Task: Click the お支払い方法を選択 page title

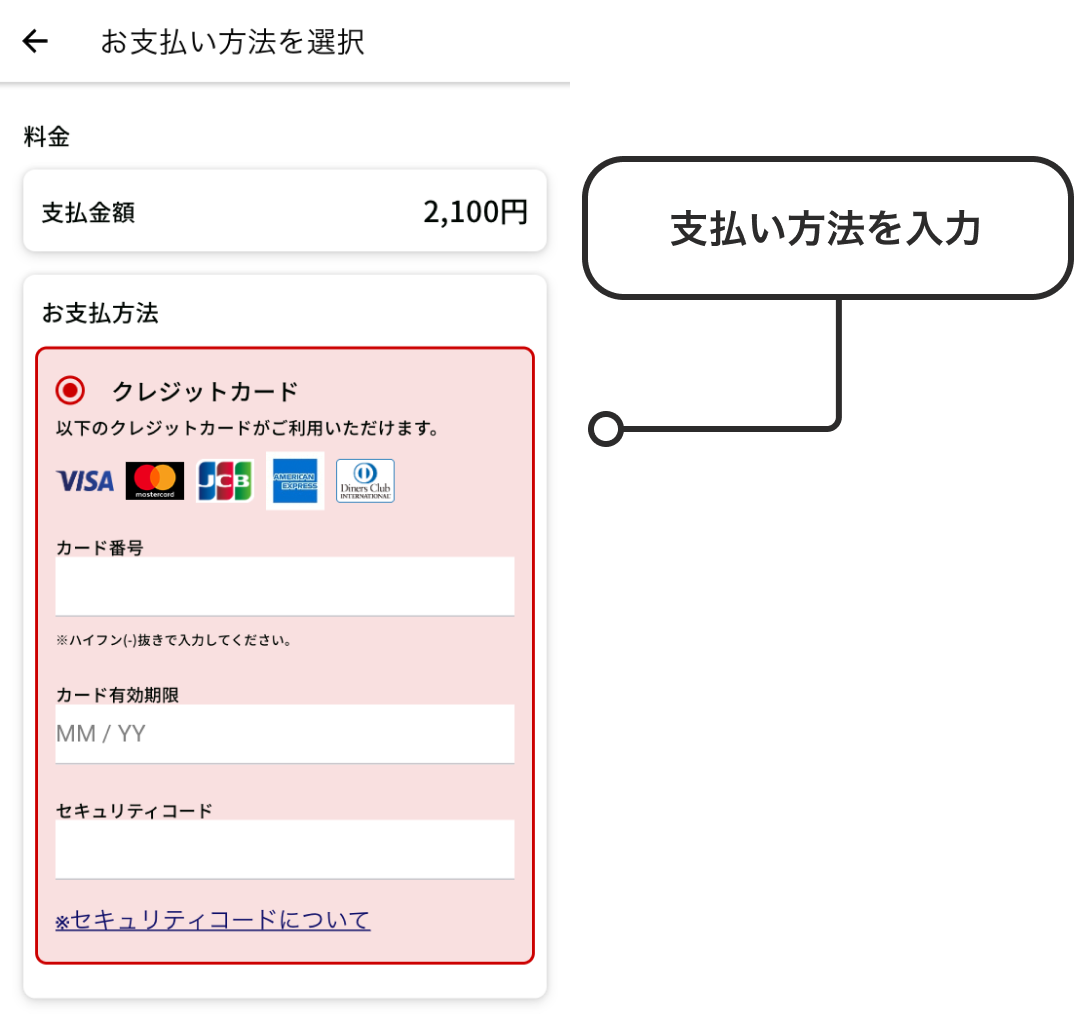Action: pos(232,42)
